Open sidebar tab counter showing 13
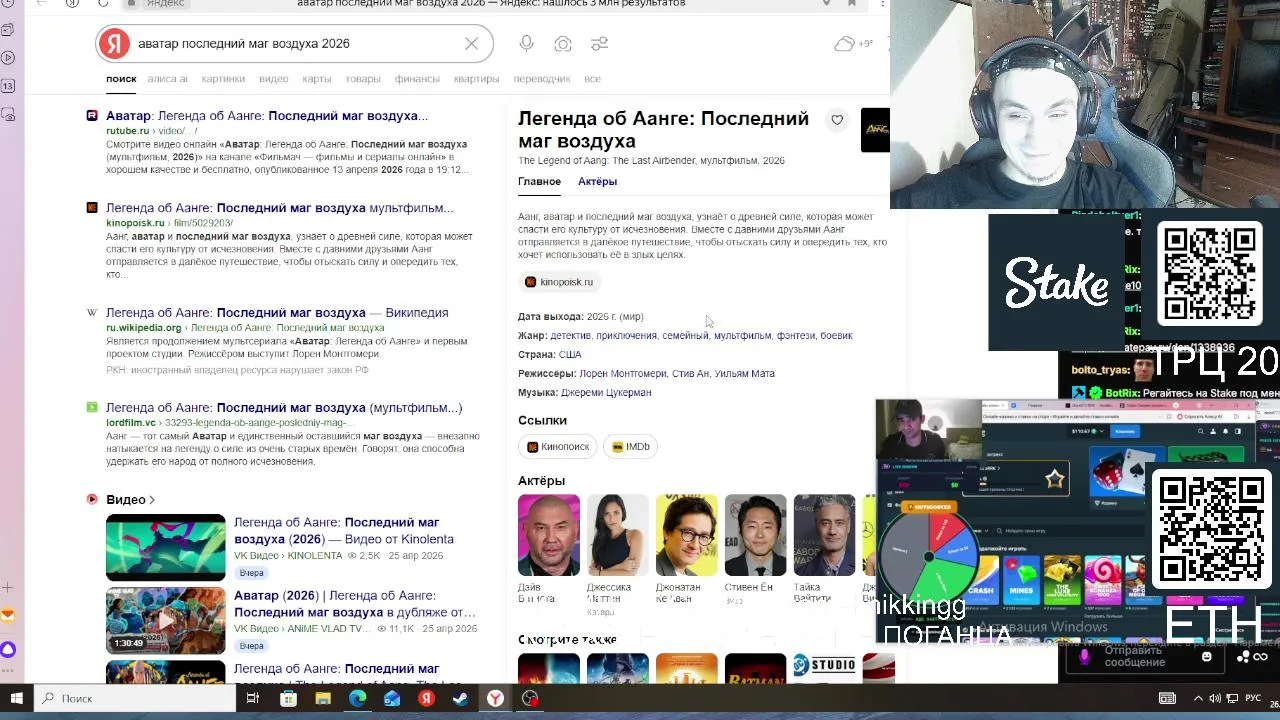The height and width of the screenshot is (720, 1280). 8,86
